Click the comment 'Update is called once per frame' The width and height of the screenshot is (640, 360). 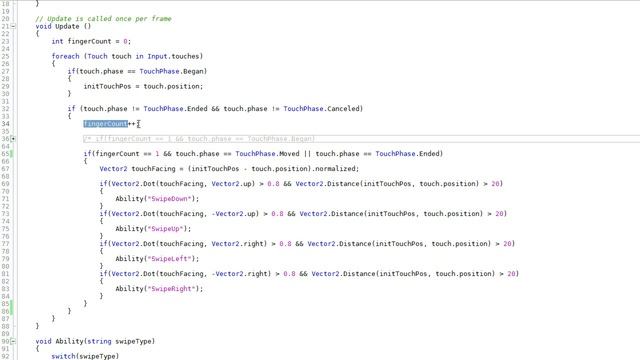click(103, 19)
